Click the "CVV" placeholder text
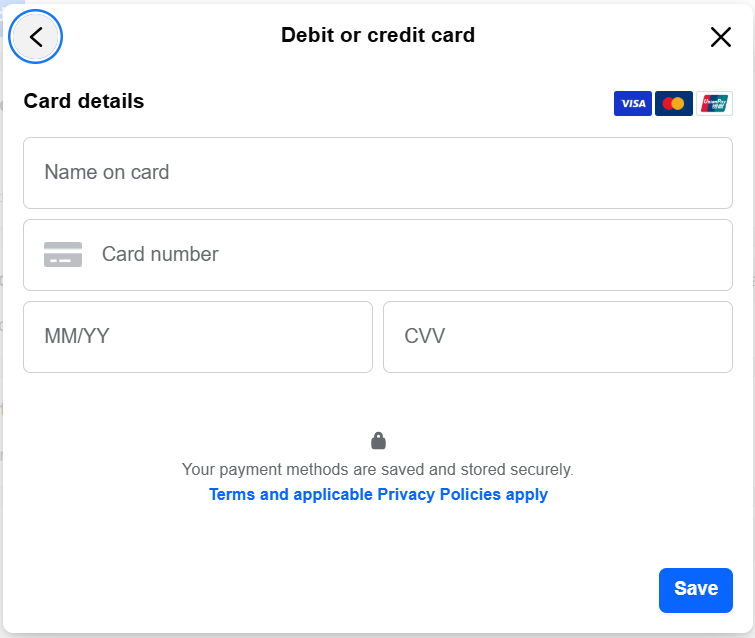This screenshot has width=755, height=638. pos(425,336)
